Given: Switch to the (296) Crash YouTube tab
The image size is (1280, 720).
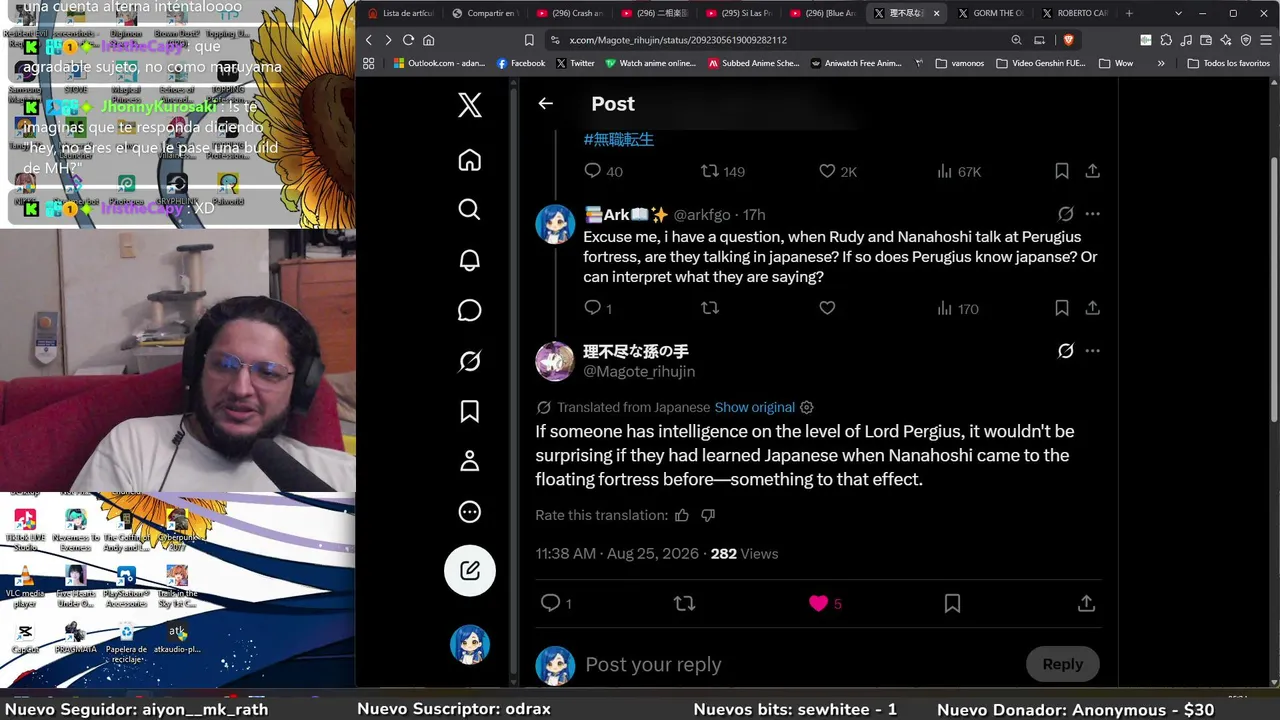Looking at the screenshot, I should tap(570, 13).
